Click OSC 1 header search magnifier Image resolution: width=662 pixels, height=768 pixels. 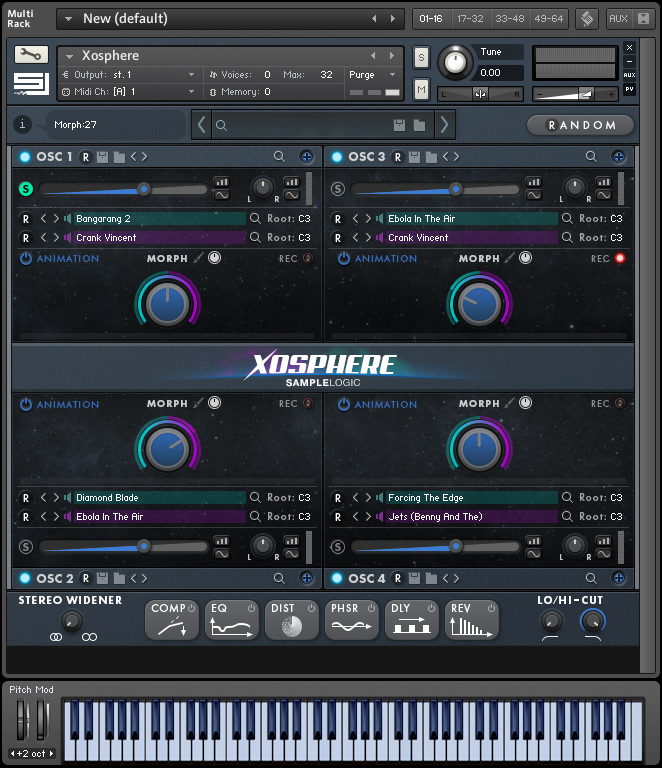click(279, 157)
